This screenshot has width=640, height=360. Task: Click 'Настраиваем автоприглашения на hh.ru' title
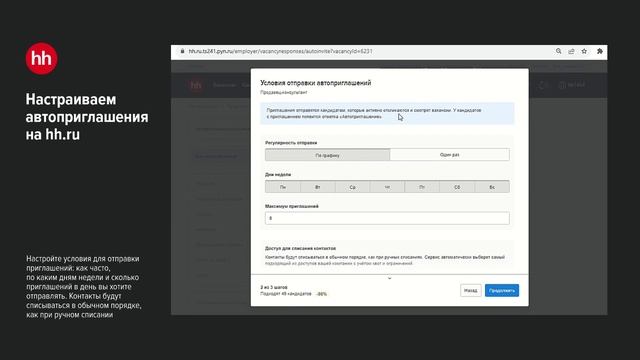click(x=87, y=117)
